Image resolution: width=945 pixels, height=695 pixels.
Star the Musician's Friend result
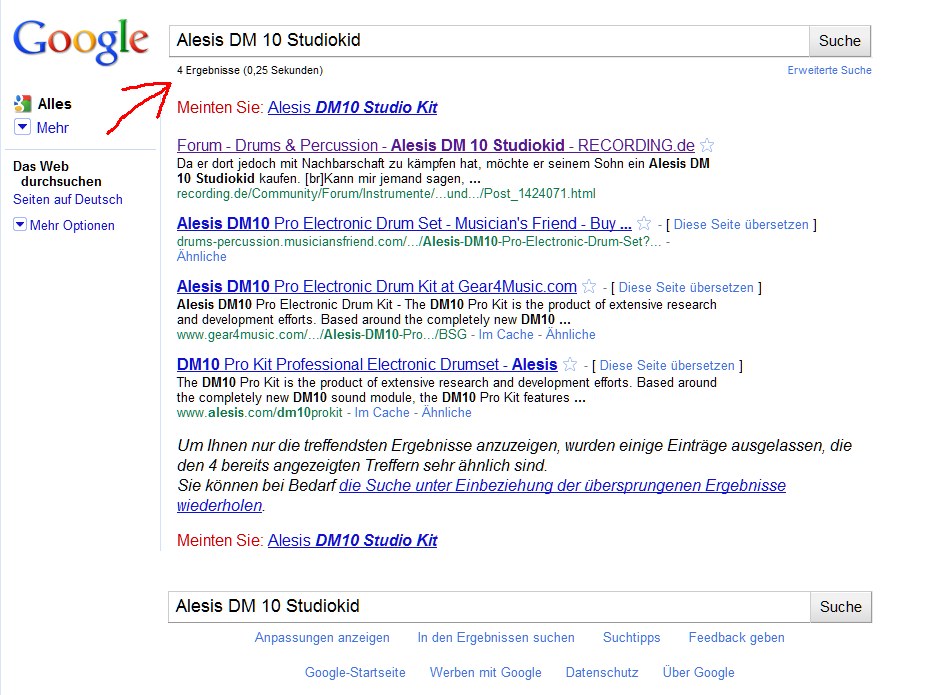click(644, 224)
